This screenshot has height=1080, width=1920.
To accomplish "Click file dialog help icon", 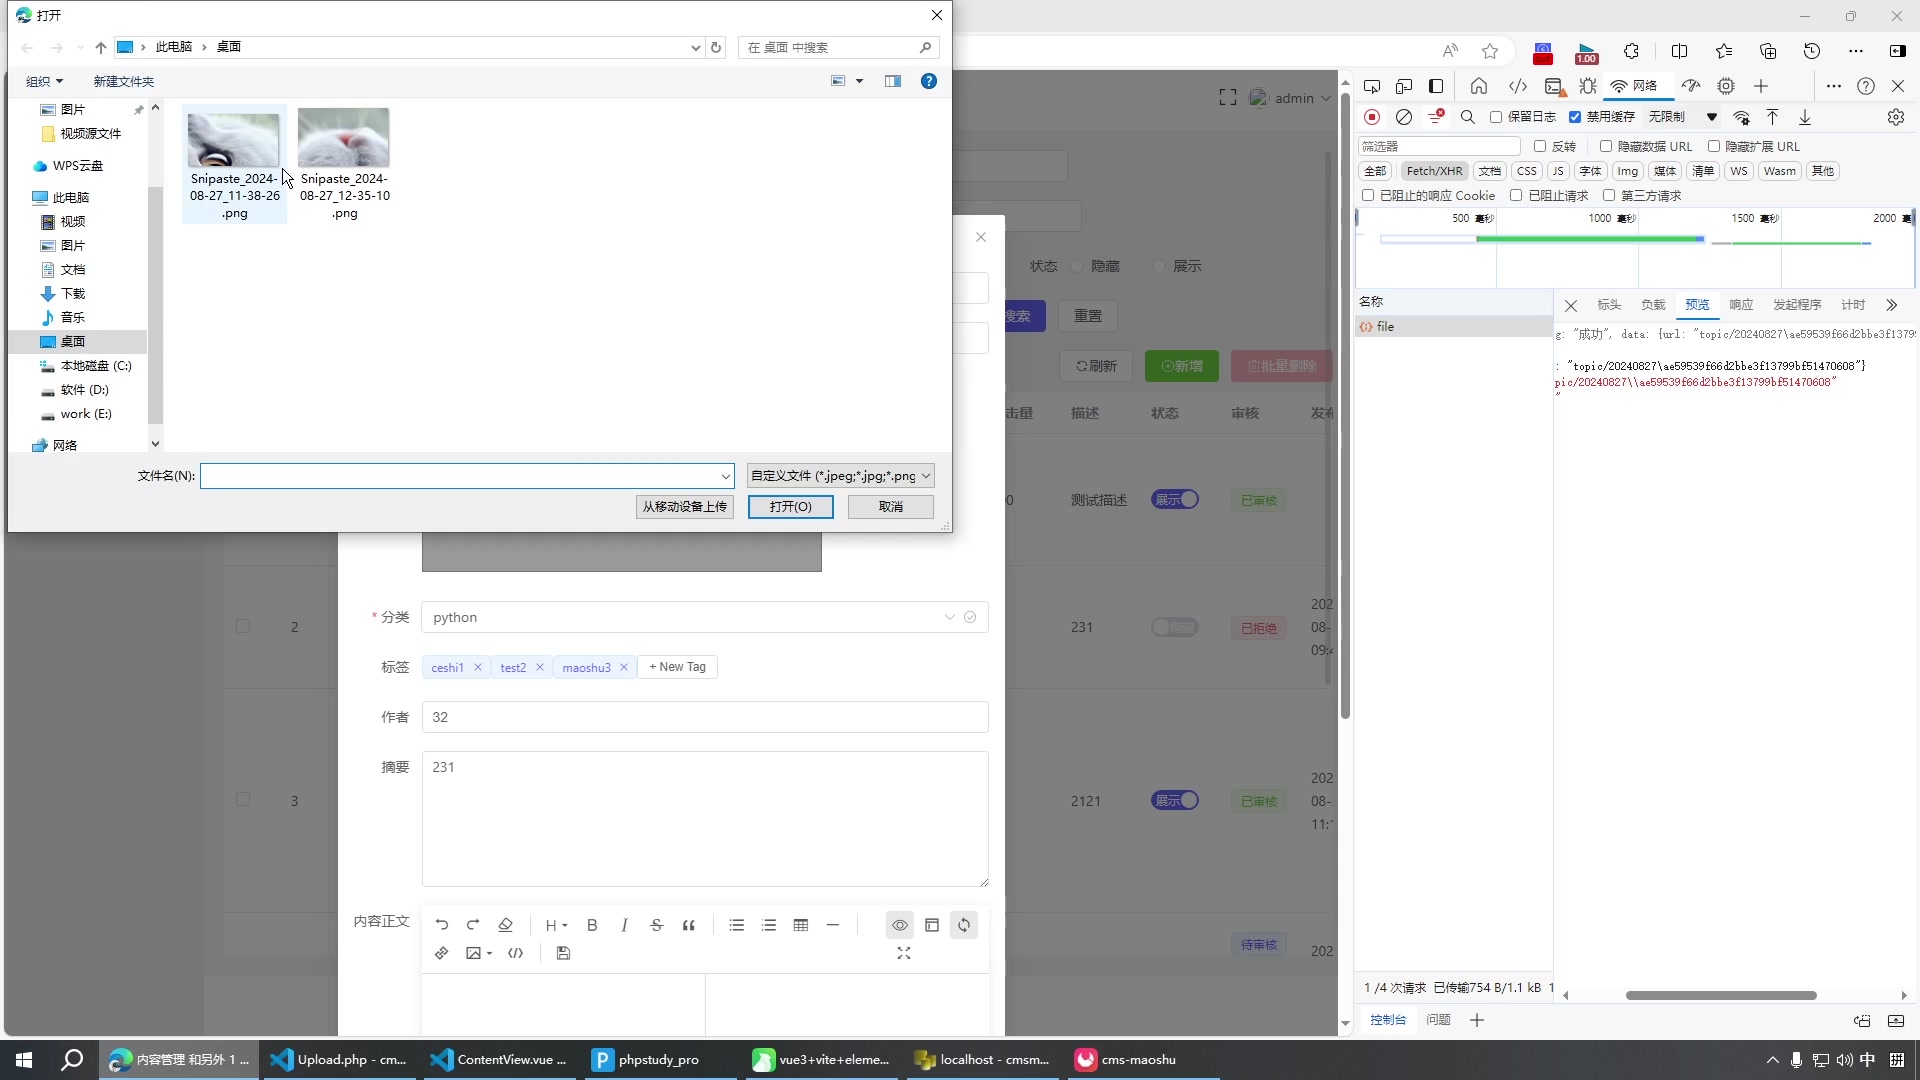I will pyautogui.click(x=929, y=81).
